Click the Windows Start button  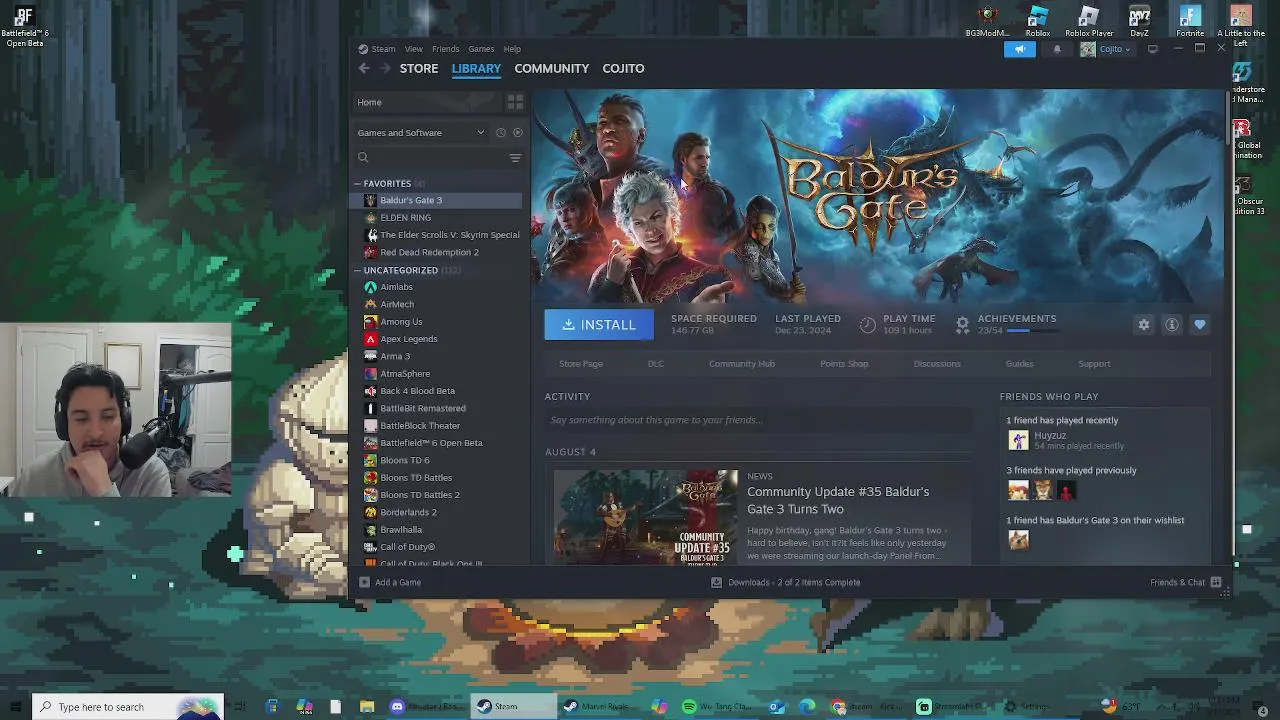click(15, 707)
